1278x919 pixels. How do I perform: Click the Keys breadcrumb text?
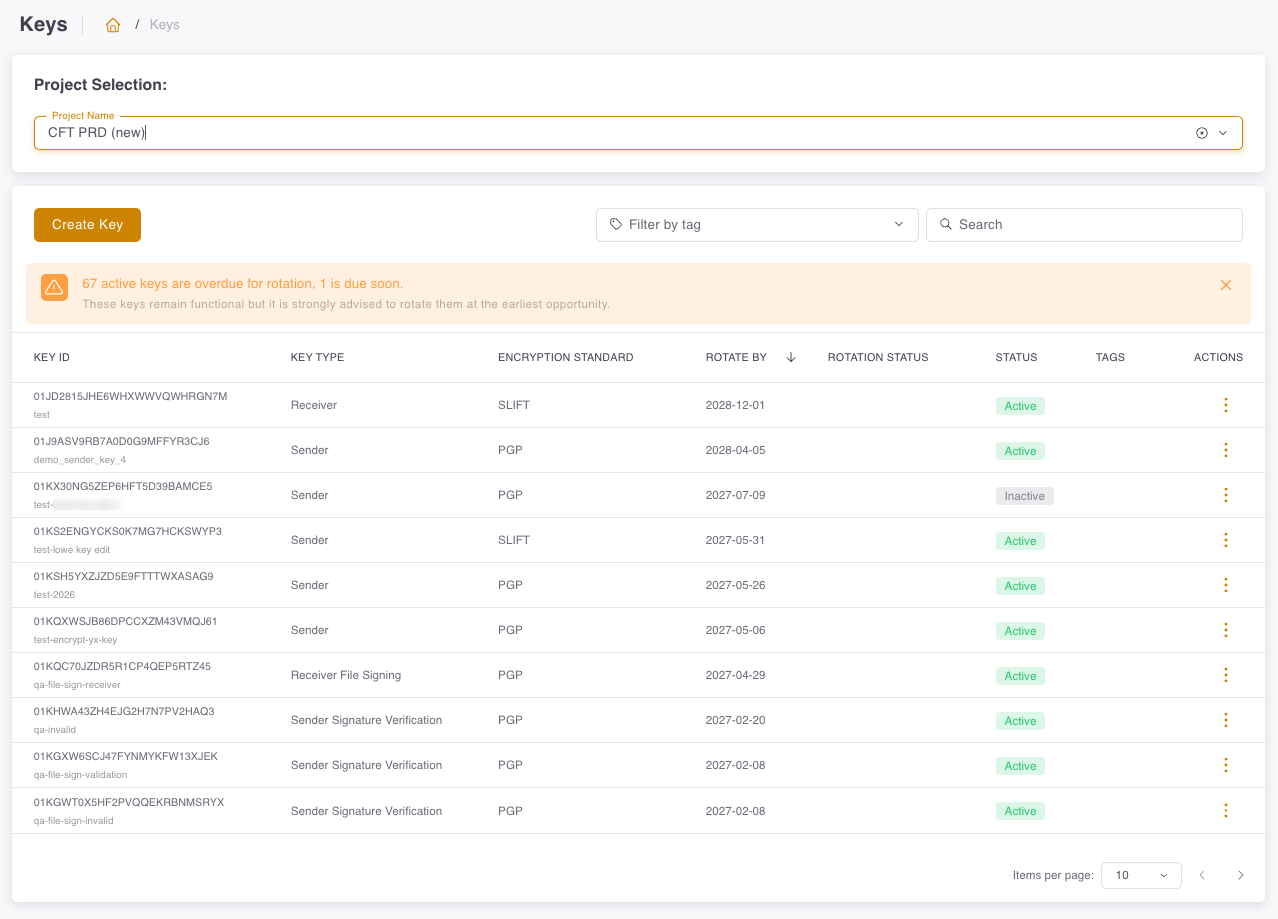(x=165, y=25)
